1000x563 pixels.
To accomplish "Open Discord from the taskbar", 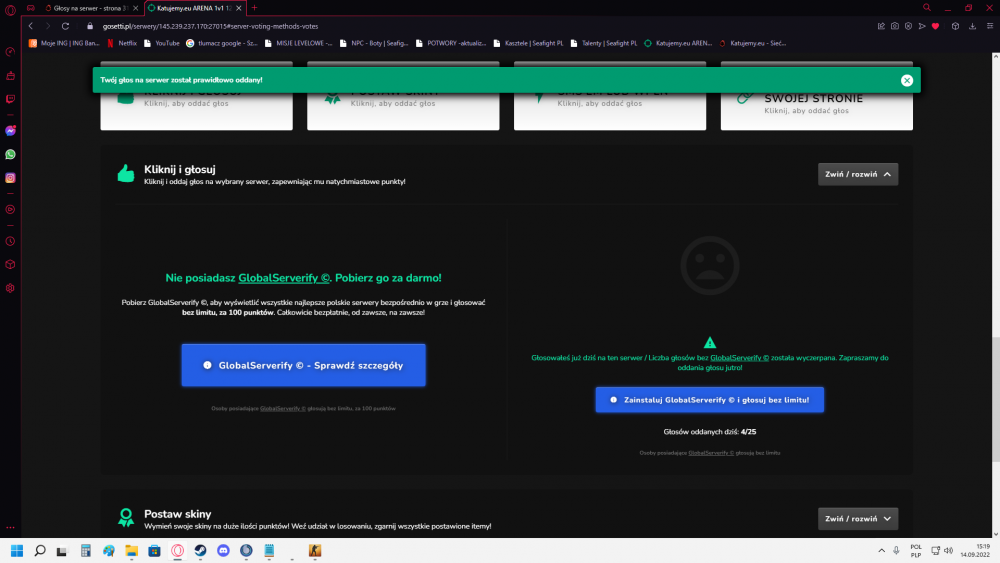I will tap(223, 551).
